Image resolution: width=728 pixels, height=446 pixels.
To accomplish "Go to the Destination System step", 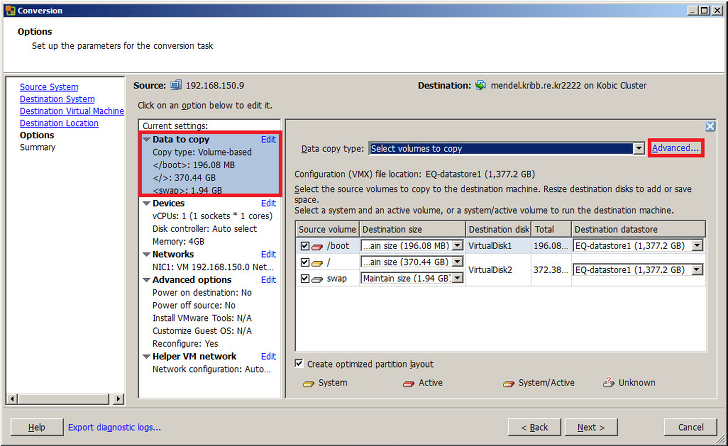I will [57, 99].
